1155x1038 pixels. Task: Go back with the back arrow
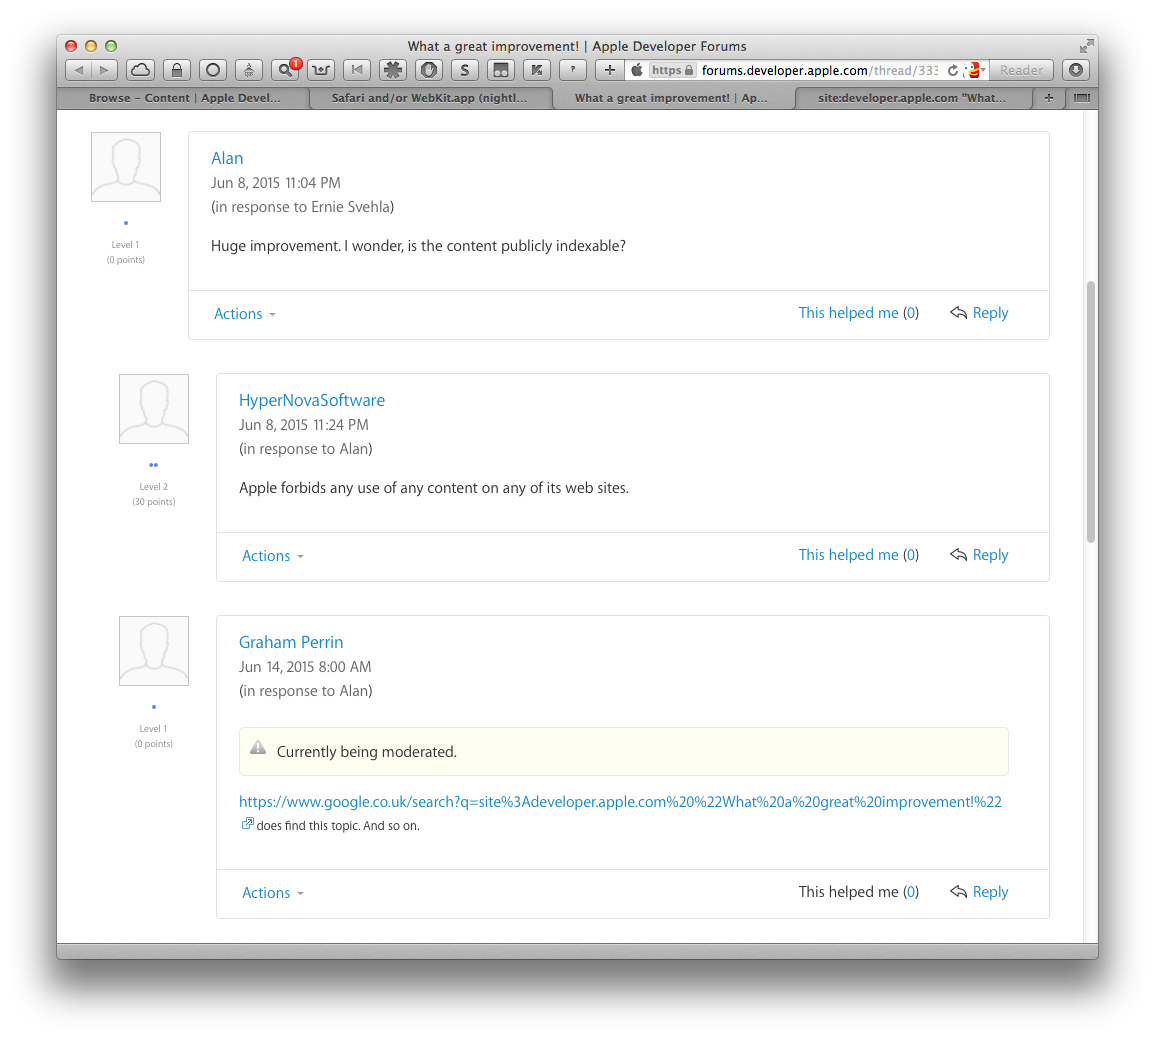pos(78,70)
